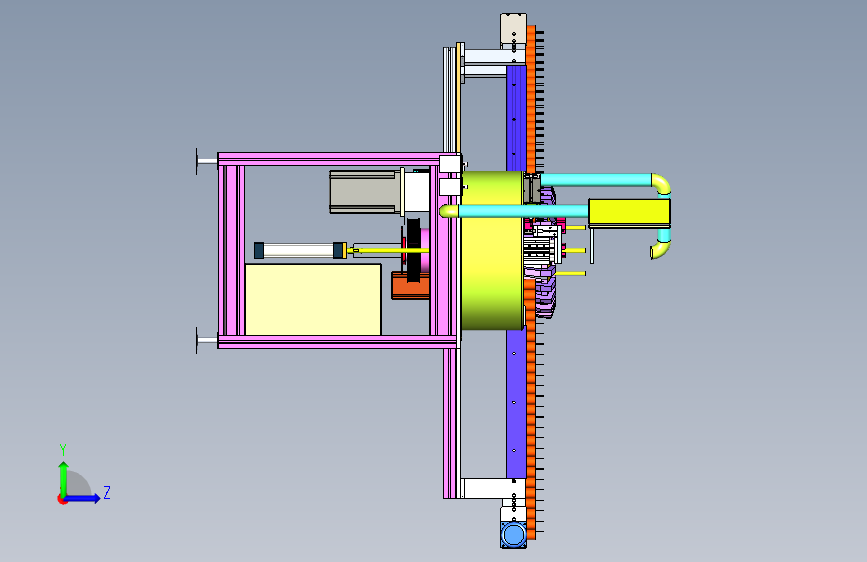
Task: Select the upper cyan horizontal pipe
Action: point(596,180)
